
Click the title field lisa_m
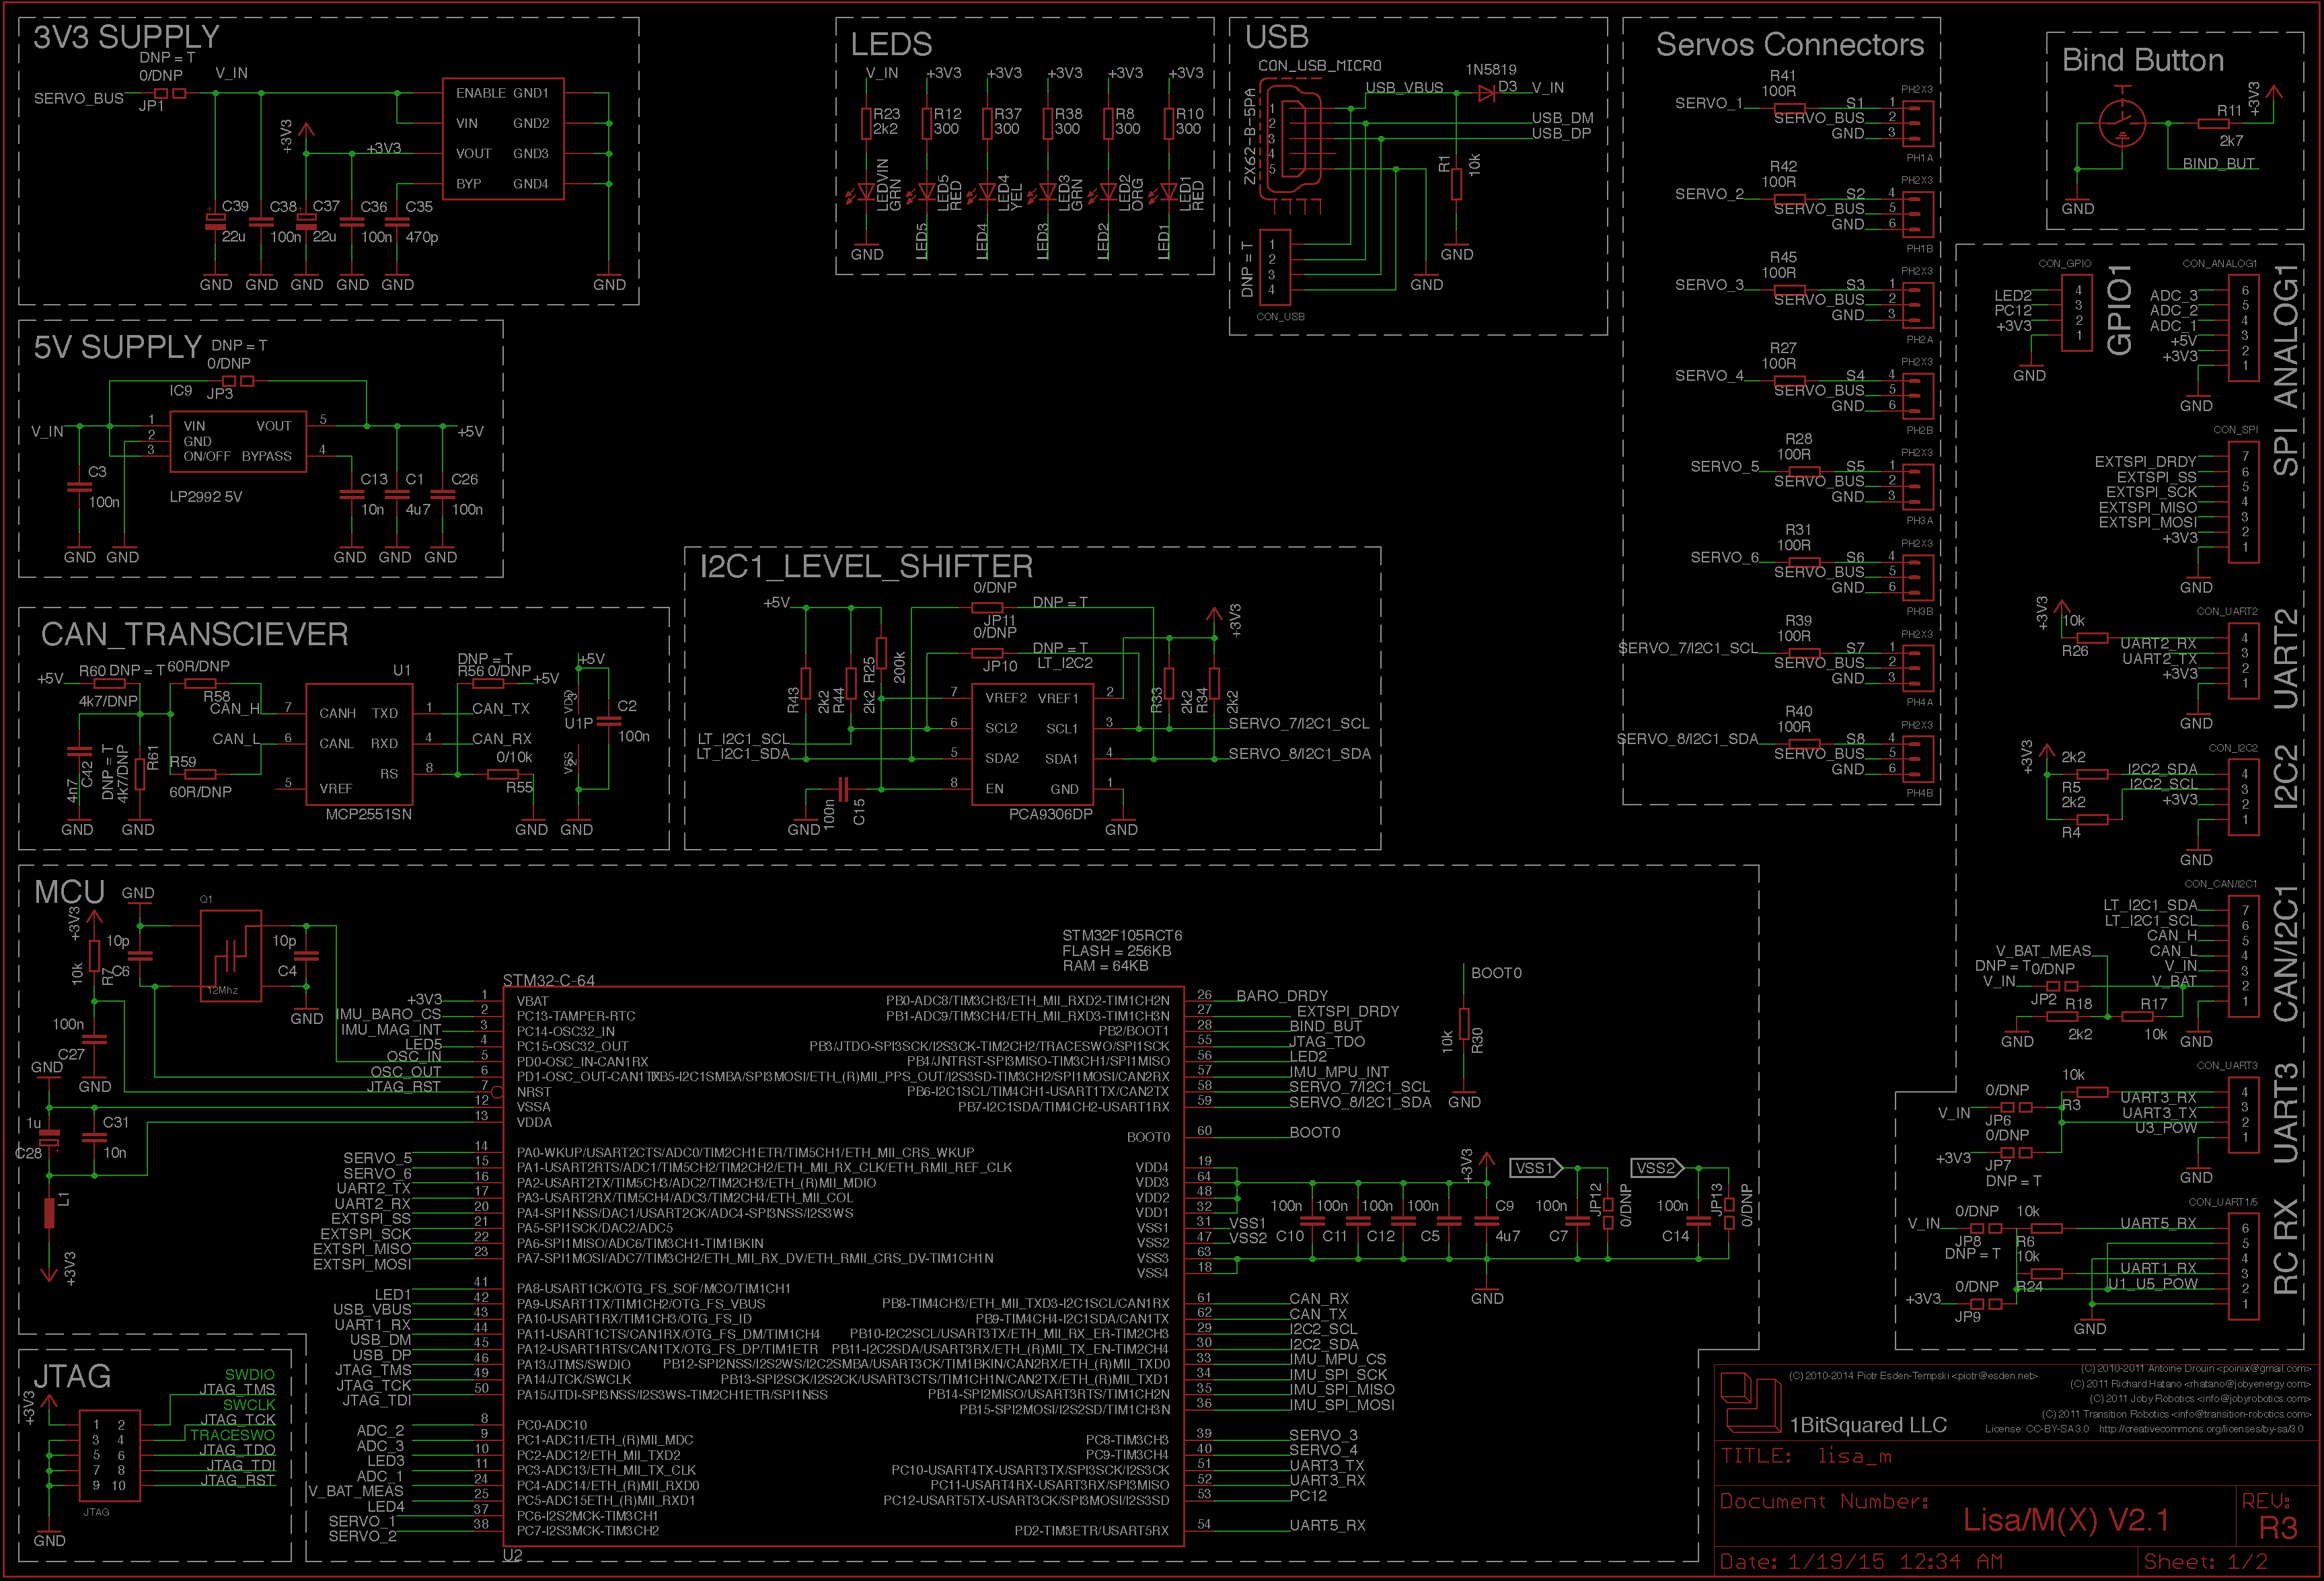pos(1855,1456)
